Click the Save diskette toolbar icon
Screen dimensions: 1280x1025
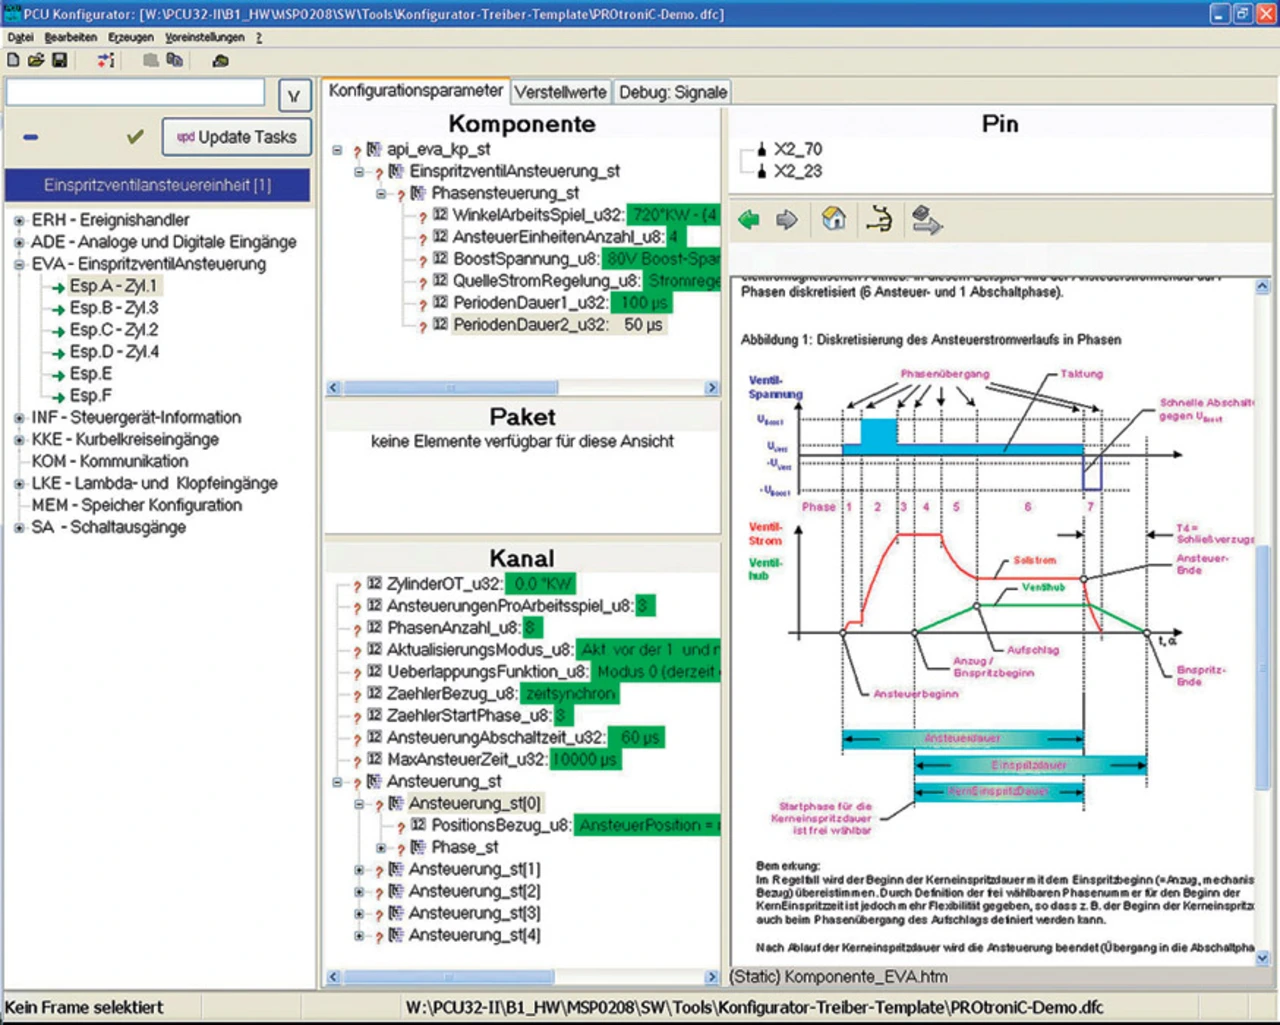[x=59, y=60]
